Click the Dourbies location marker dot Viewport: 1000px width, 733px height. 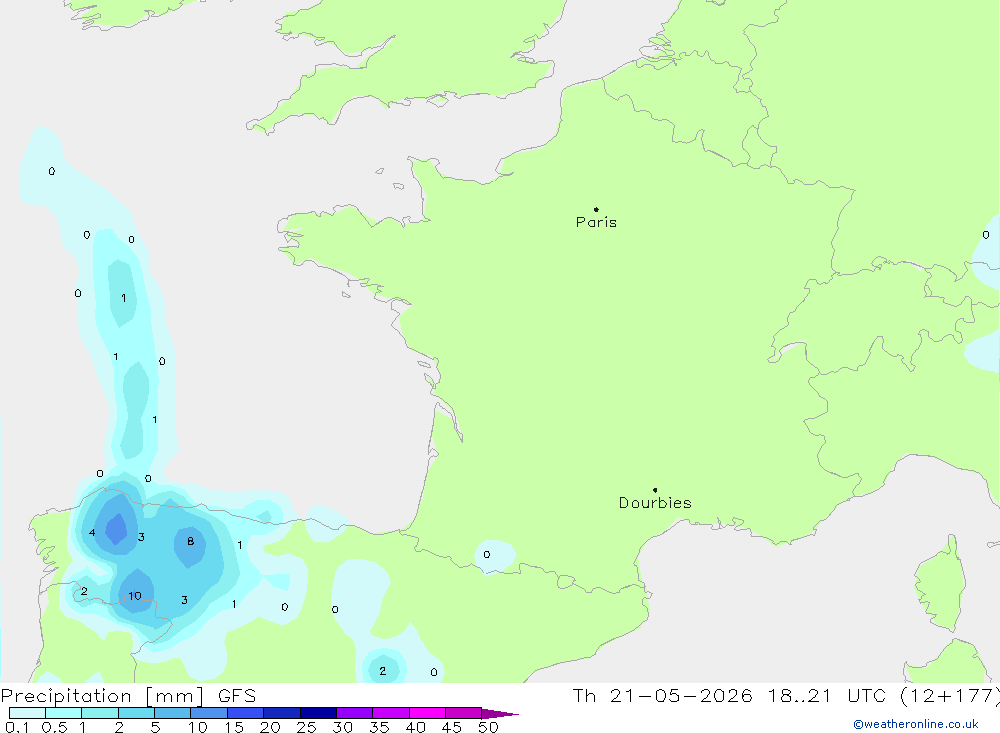[655, 490]
